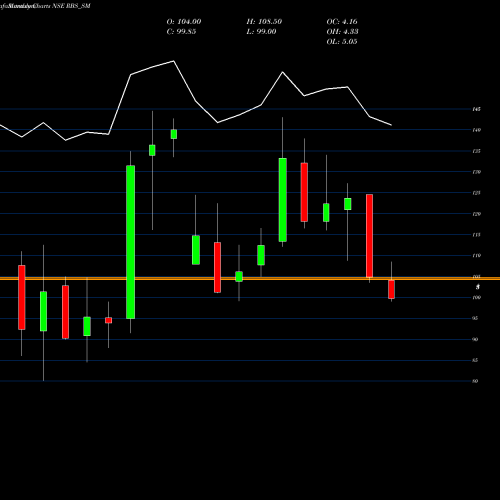
Task: Click the open price value O: 104.00
Action: coord(184,22)
